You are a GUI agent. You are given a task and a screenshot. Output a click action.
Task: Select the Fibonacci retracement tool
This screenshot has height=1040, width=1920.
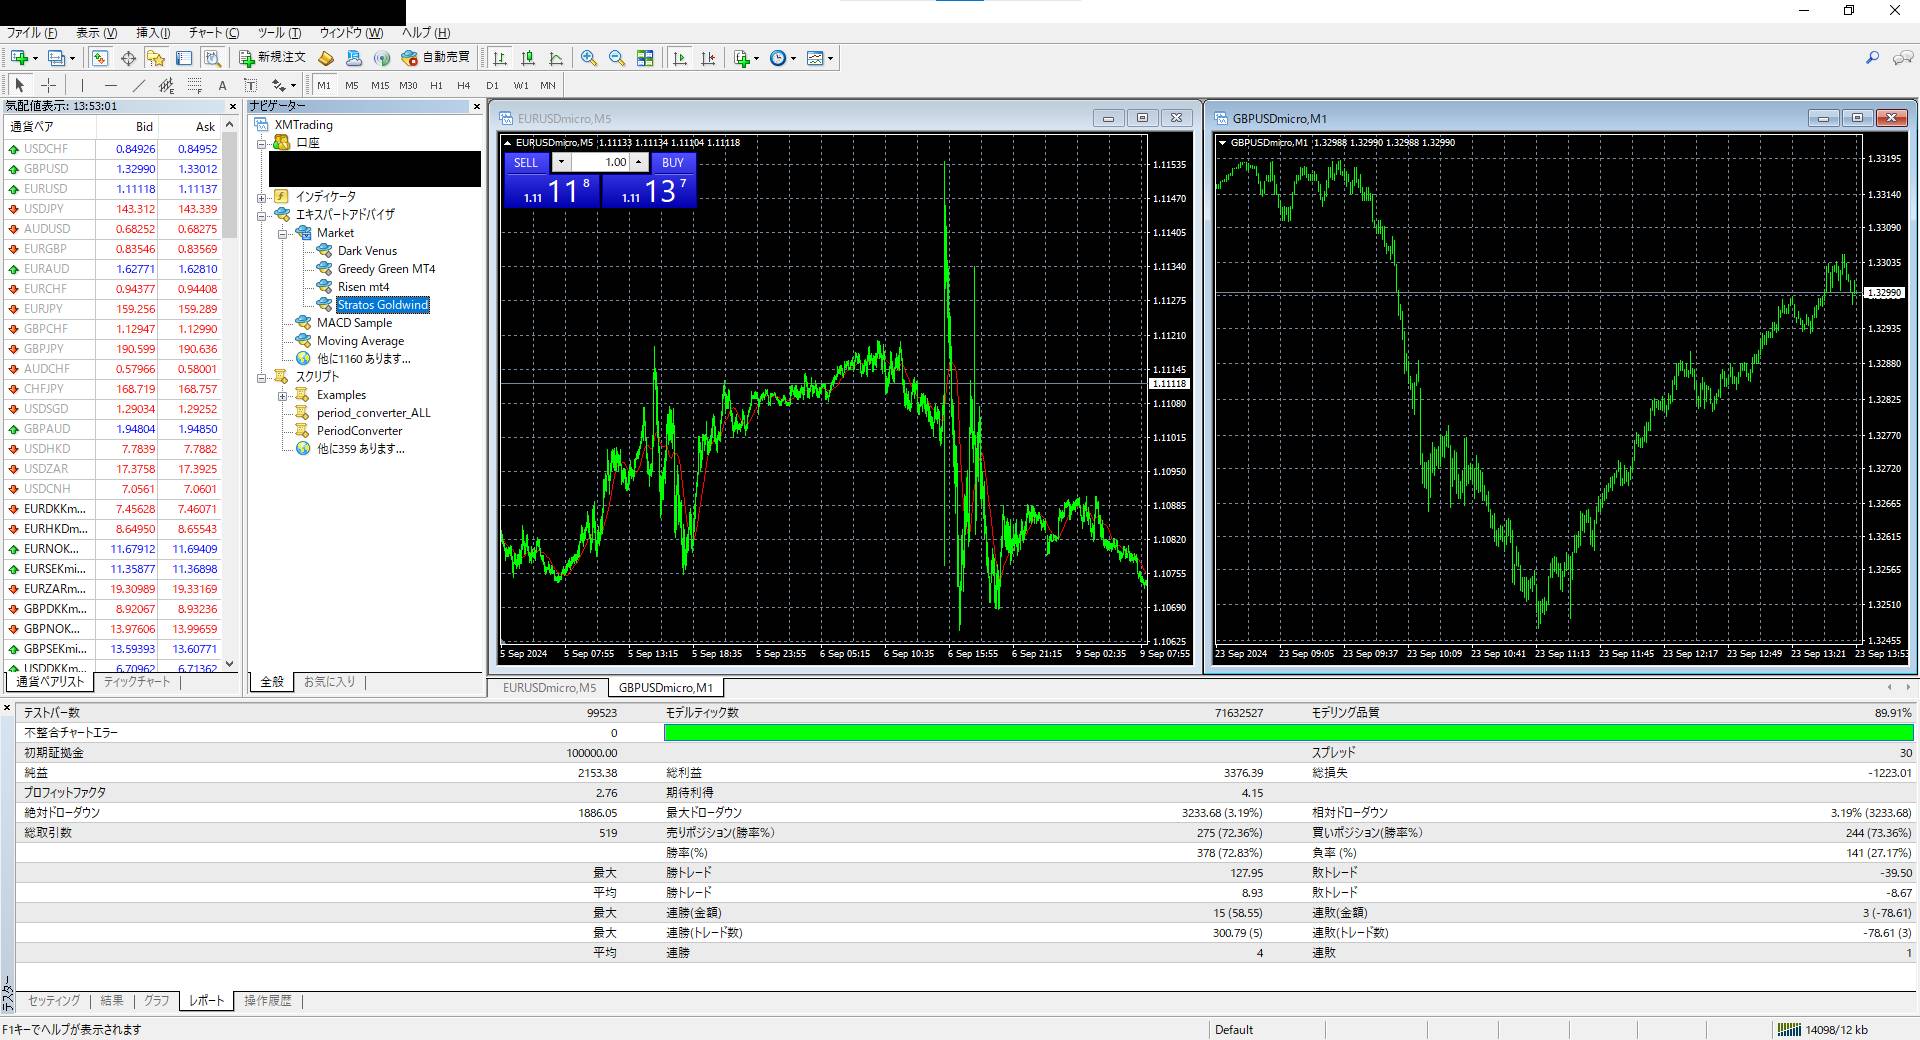(x=195, y=85)
